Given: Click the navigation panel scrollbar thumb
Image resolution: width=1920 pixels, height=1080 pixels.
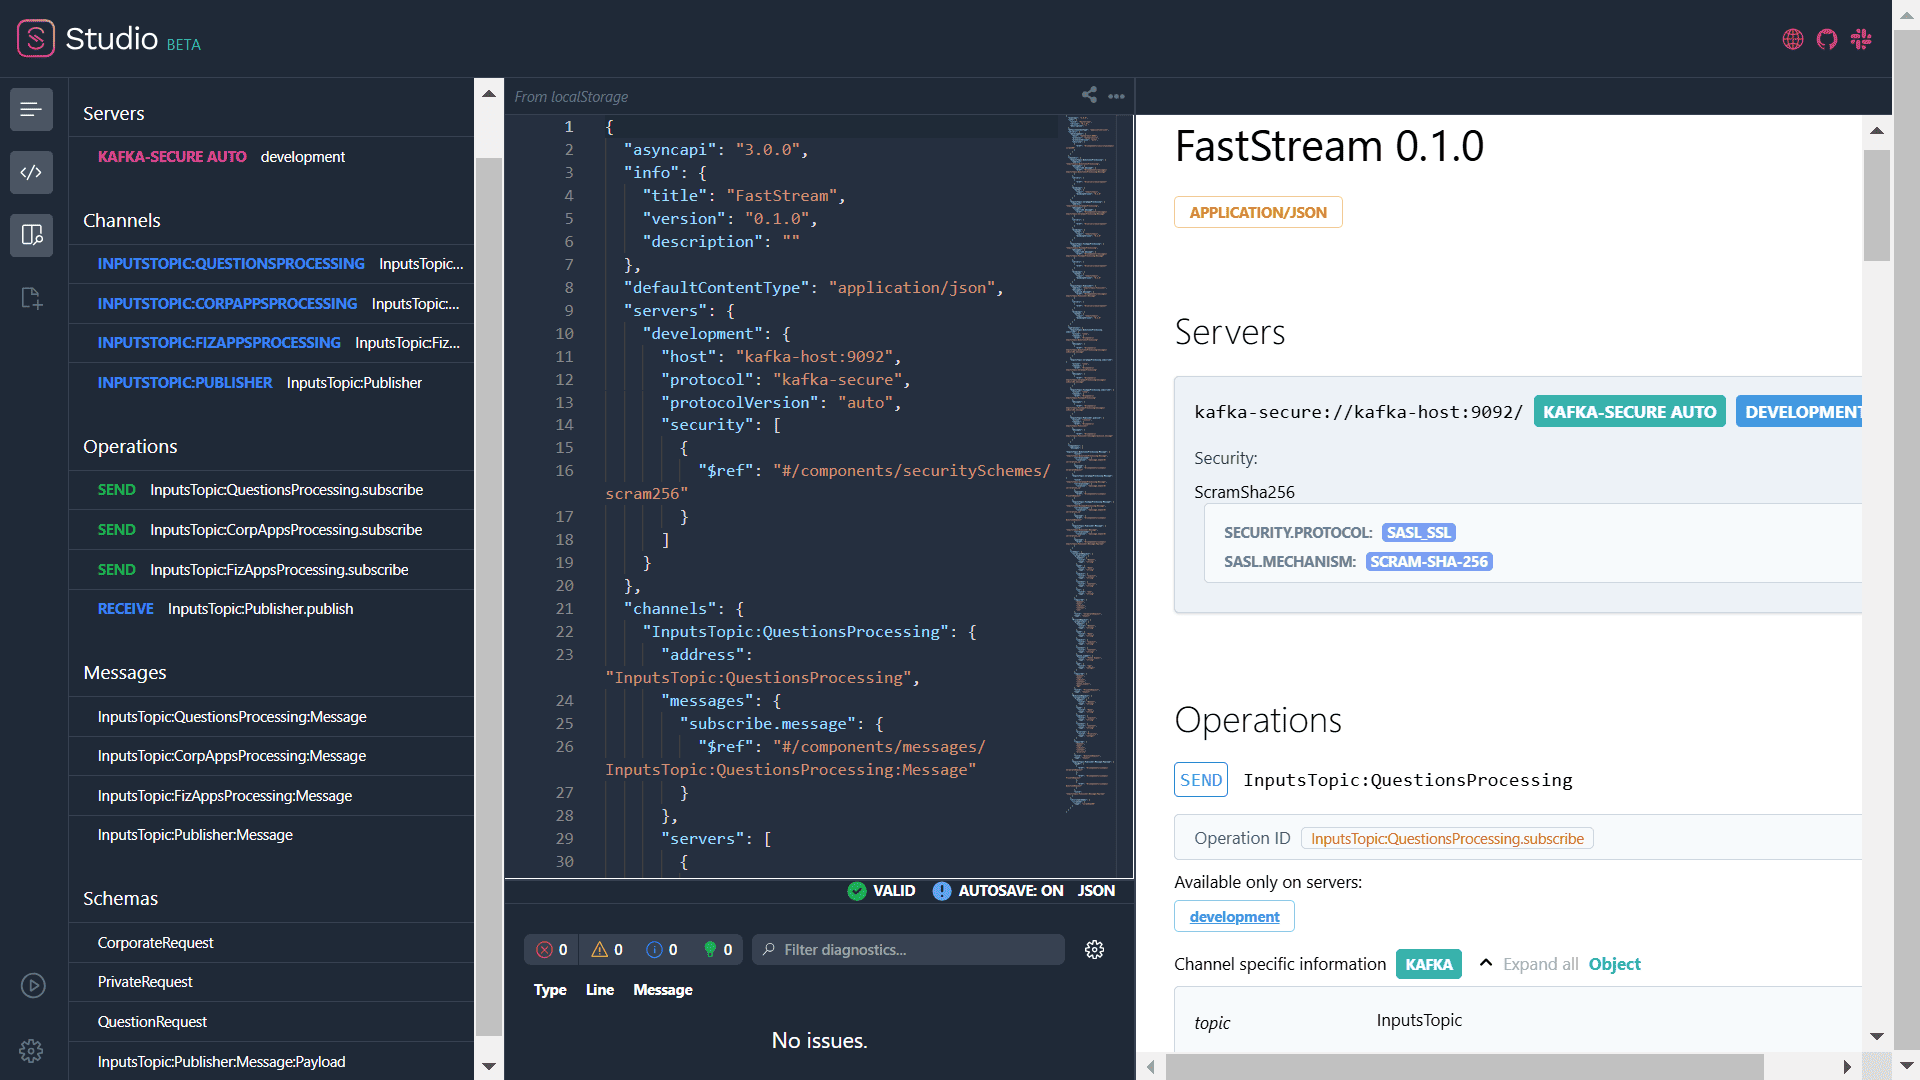Looking at the screenshot, I should (x=489, y=597).
